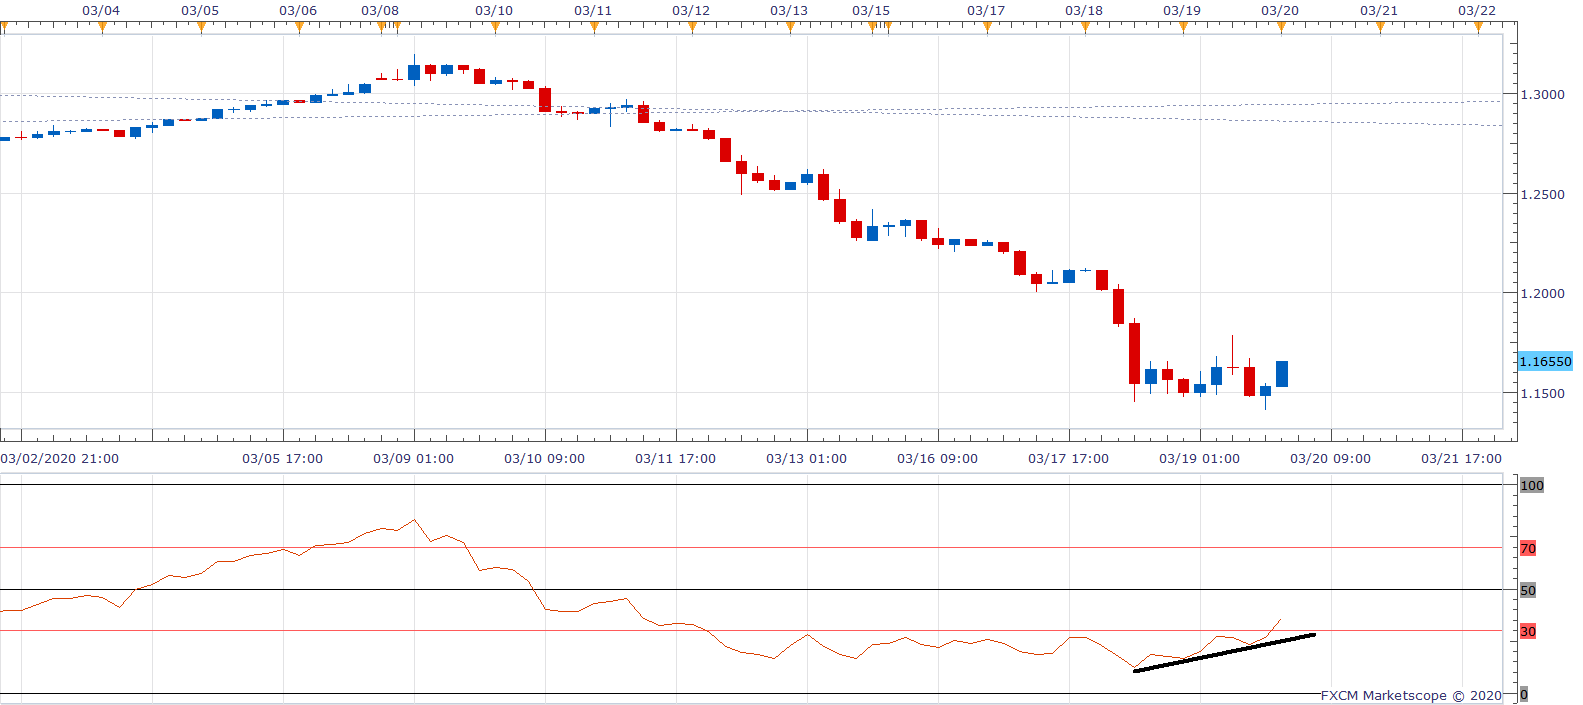
Task: Click the 03/02/2020 21:00 time label
Action: pos(59,458)
